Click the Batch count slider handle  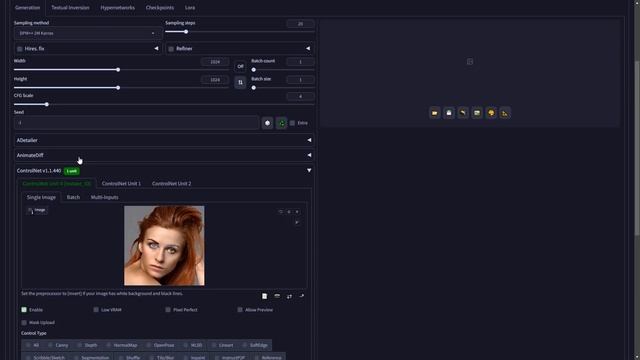254,70
